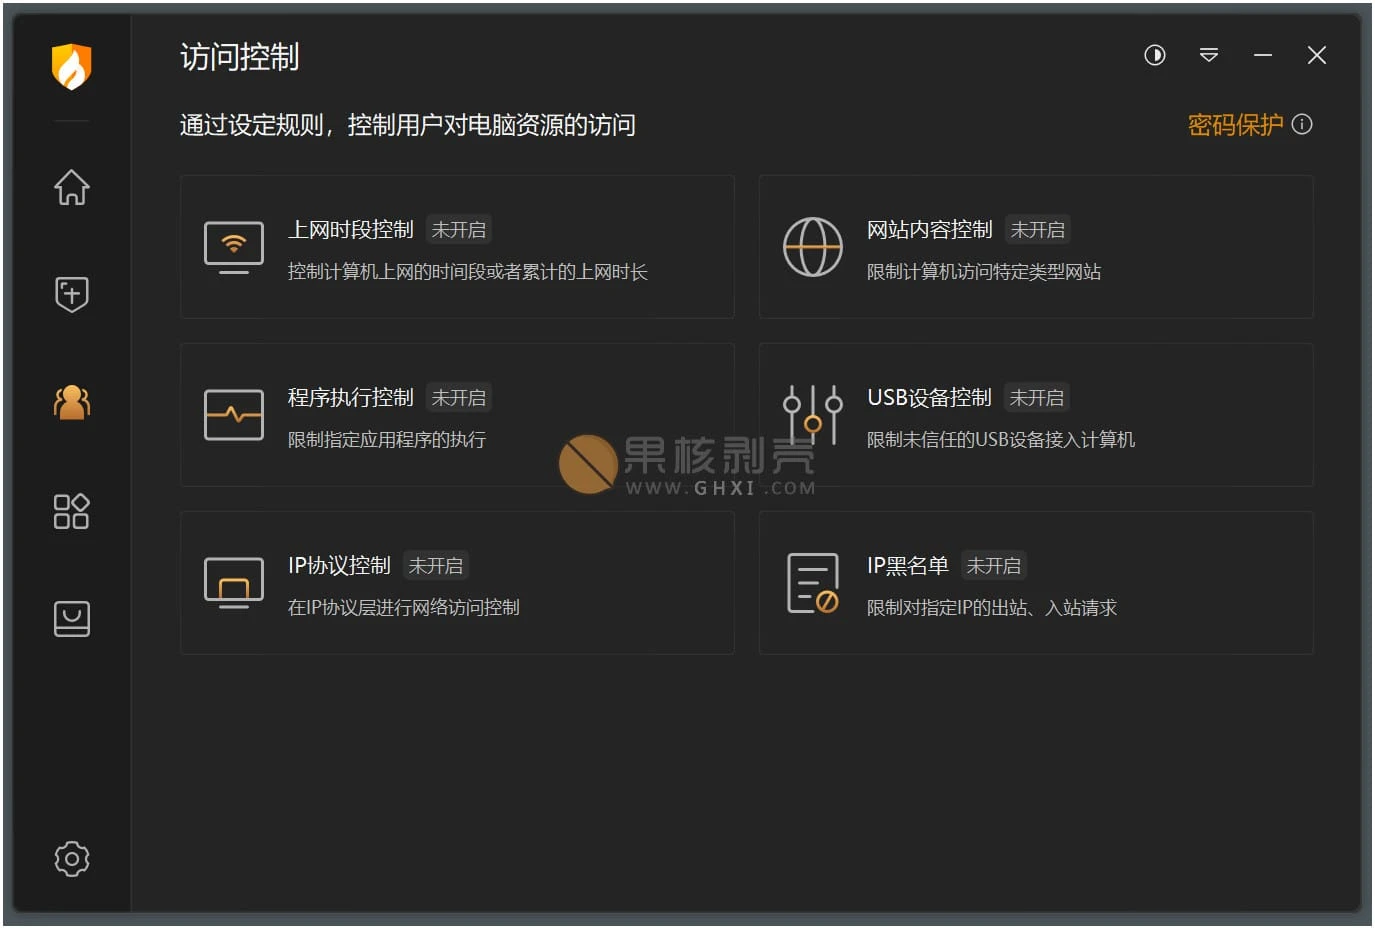
Task: Click description 限制计算机访问特定类型网站
Action: [x=984, y=272]
